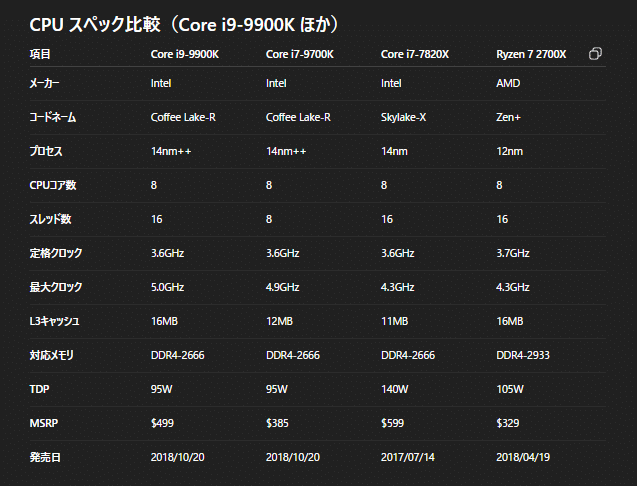637x486 pixels.
Task: Select the '$385' price cell
Action: point(277,423)
